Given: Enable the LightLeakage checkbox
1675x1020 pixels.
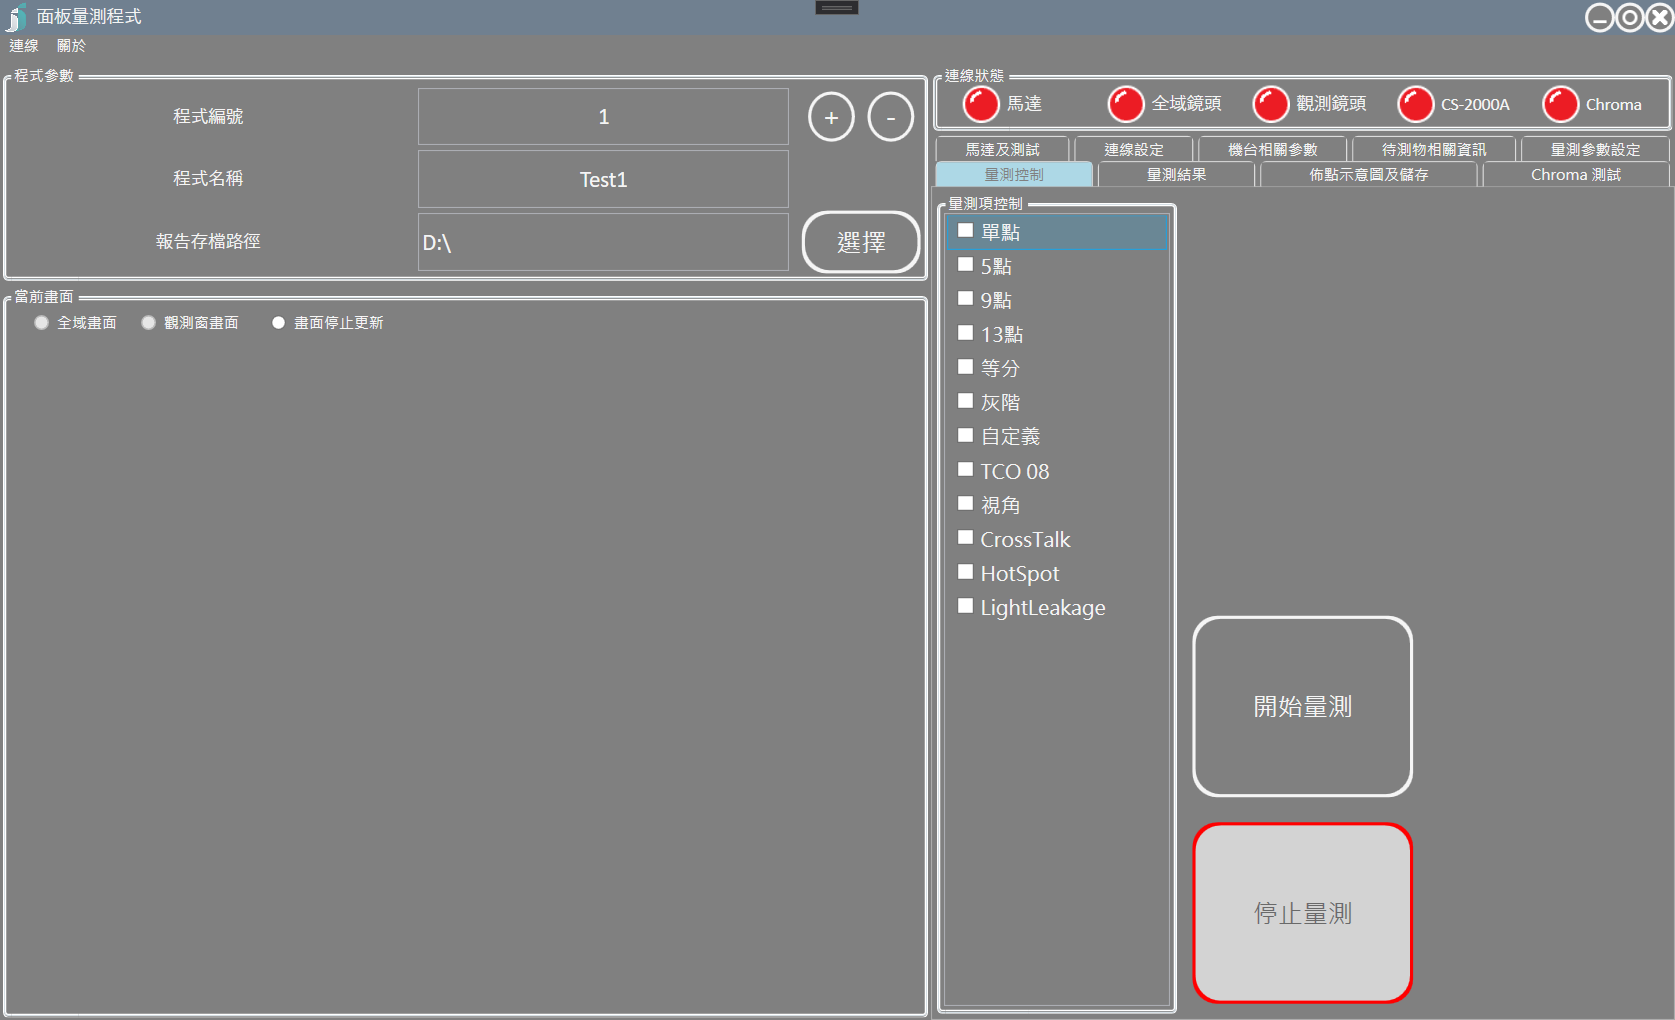Looking at the screenshot, I should [966, 606].
